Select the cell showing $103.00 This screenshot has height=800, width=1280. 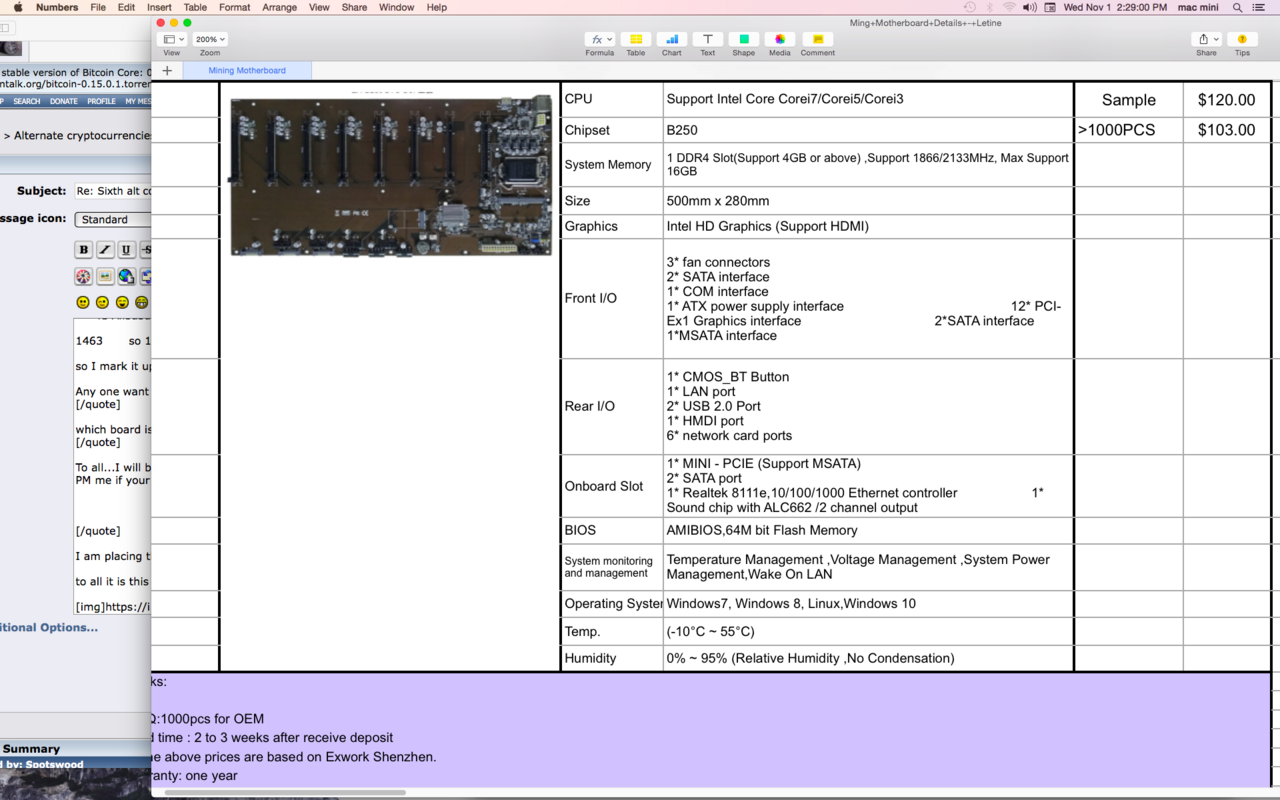tap(1226, 130)
